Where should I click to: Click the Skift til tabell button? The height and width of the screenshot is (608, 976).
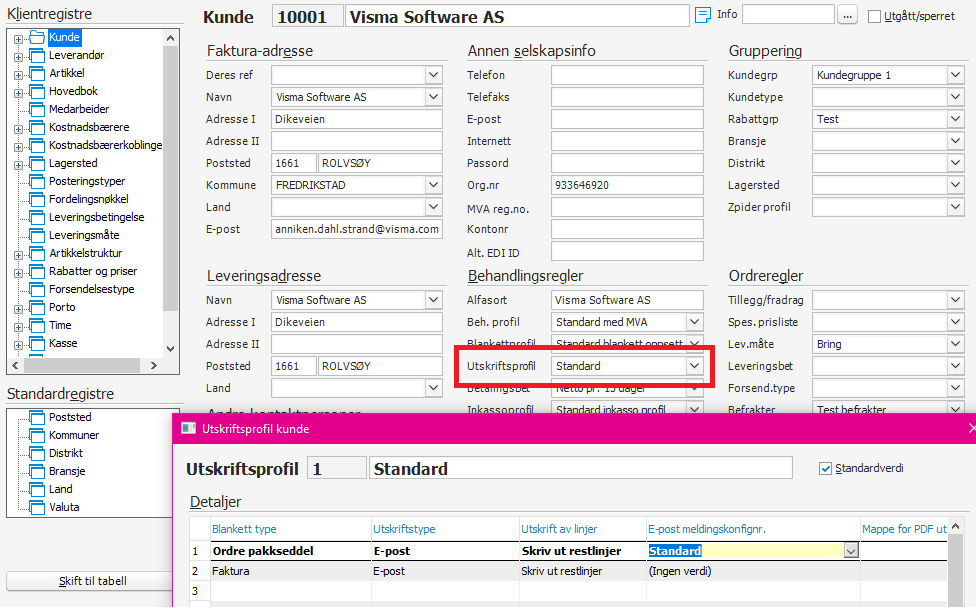pyautogui.click(x=92, y=581)
